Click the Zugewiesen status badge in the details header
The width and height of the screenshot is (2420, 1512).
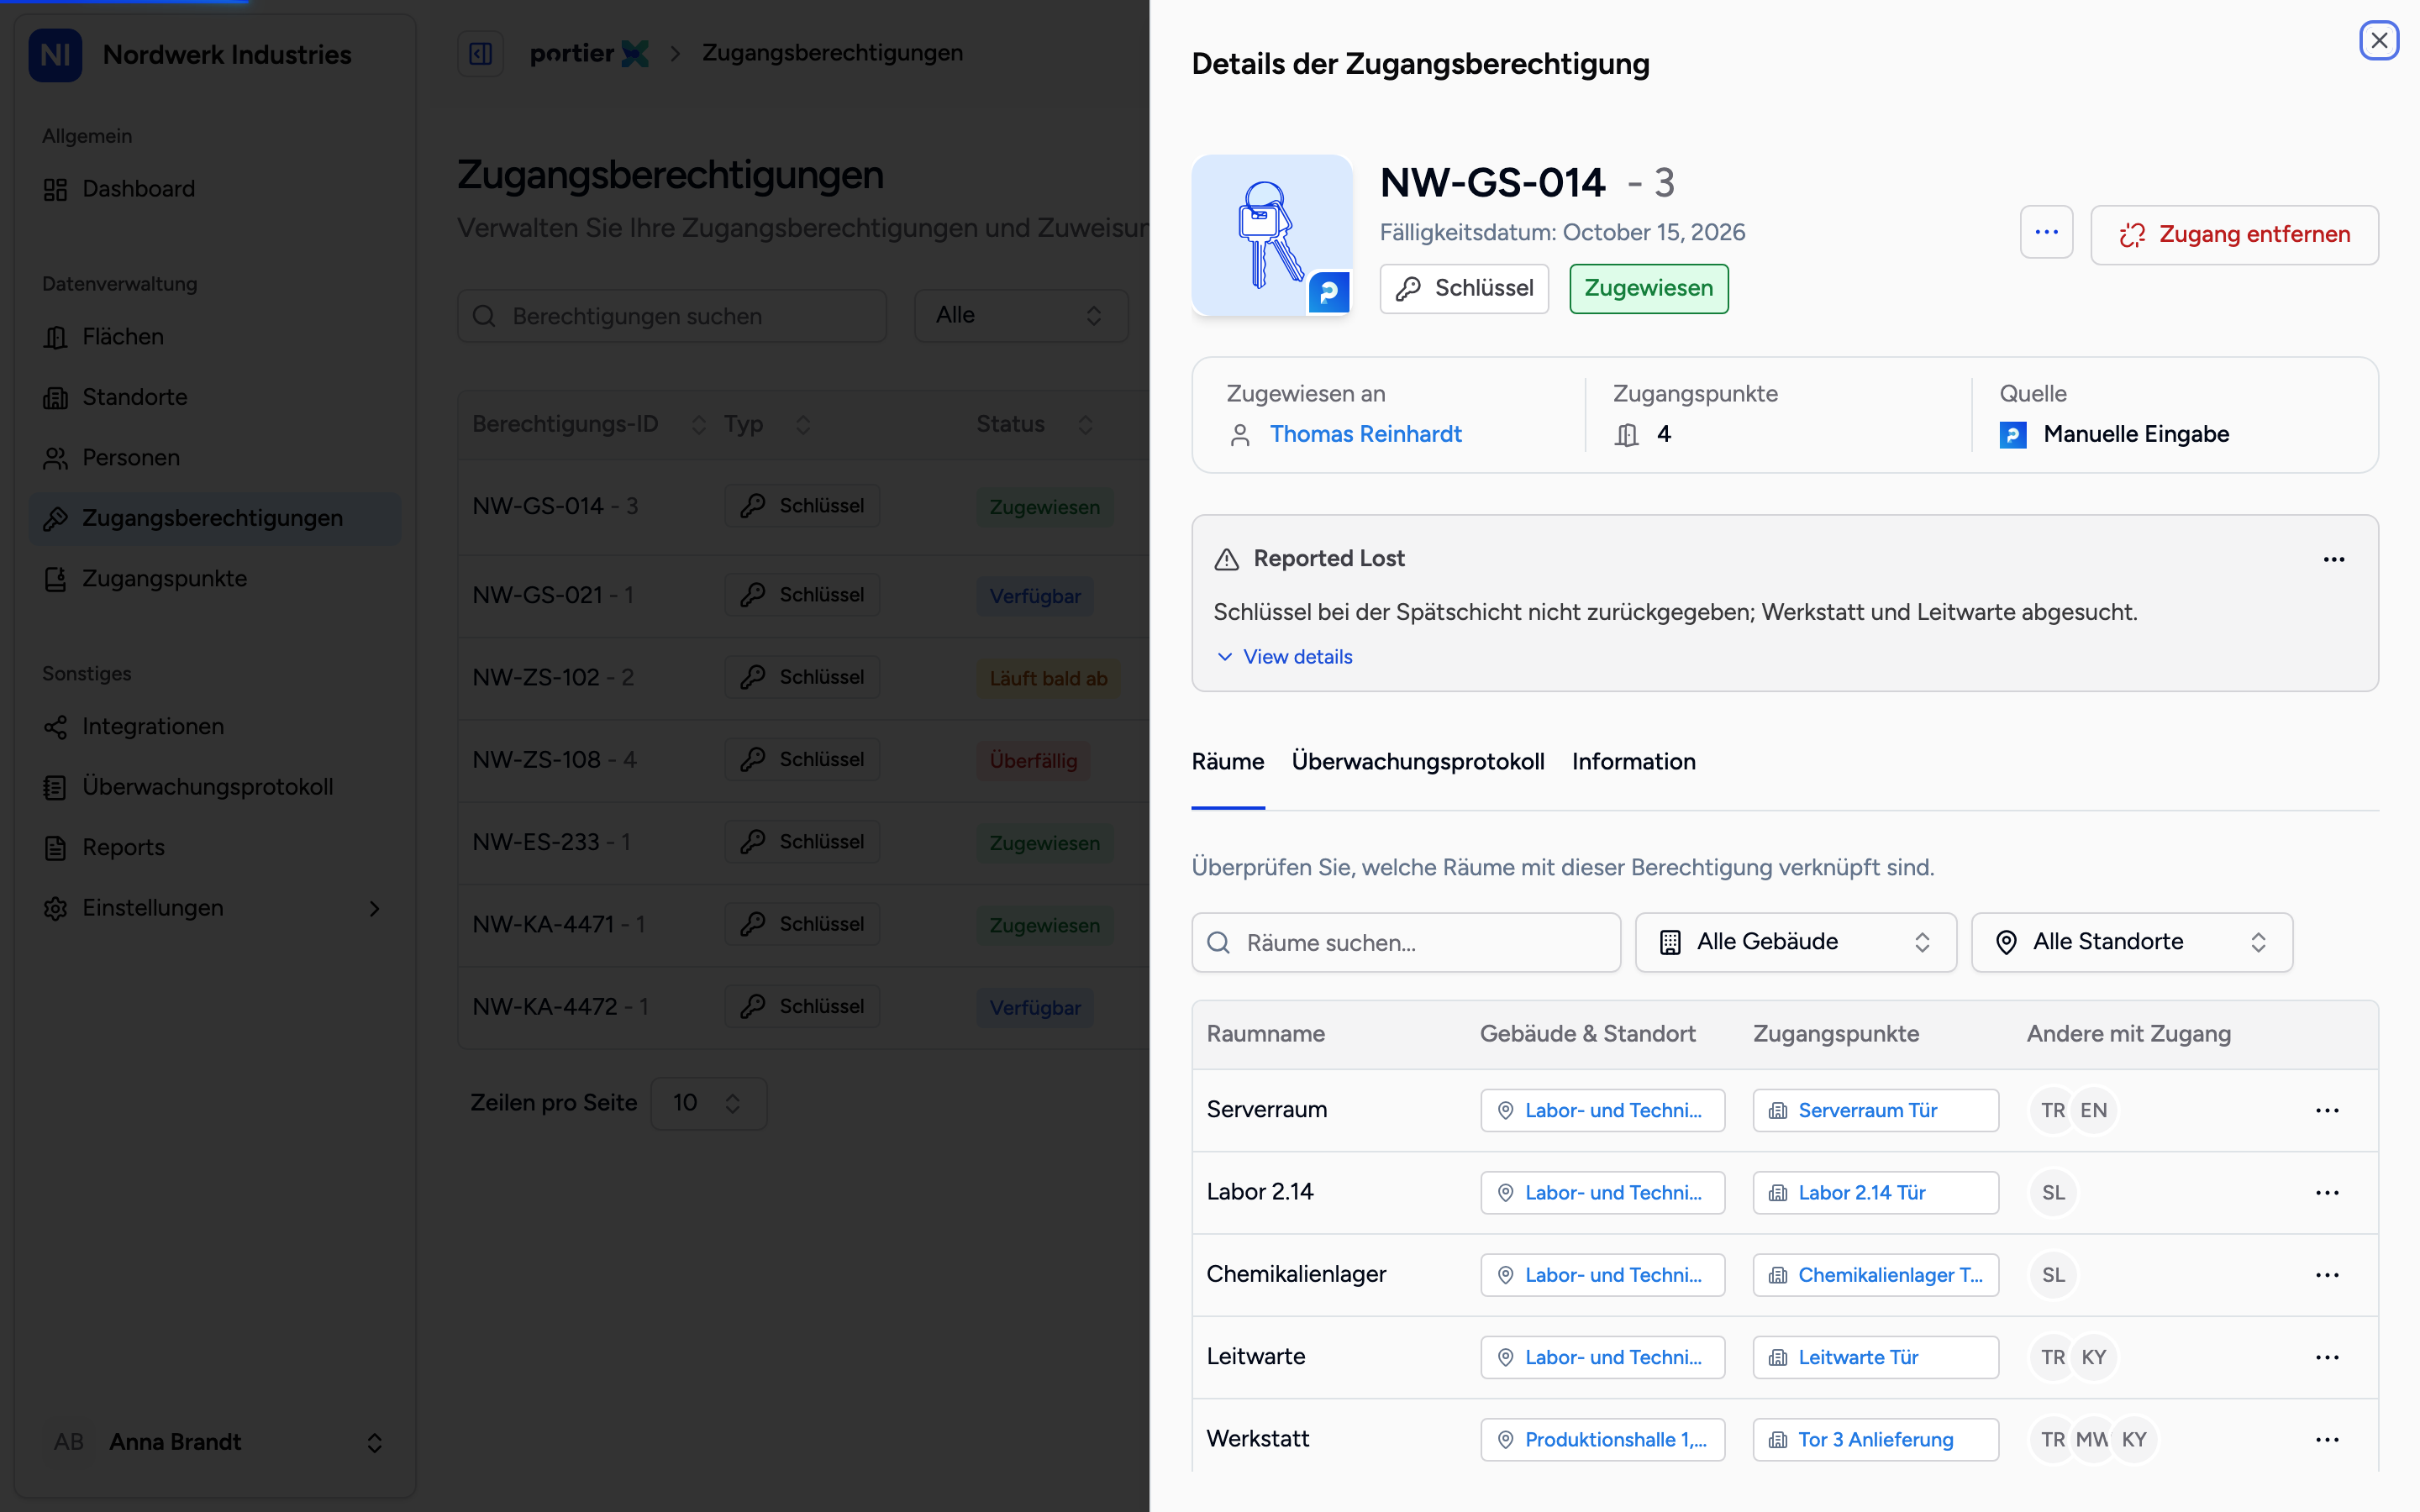coord(1648,289)
